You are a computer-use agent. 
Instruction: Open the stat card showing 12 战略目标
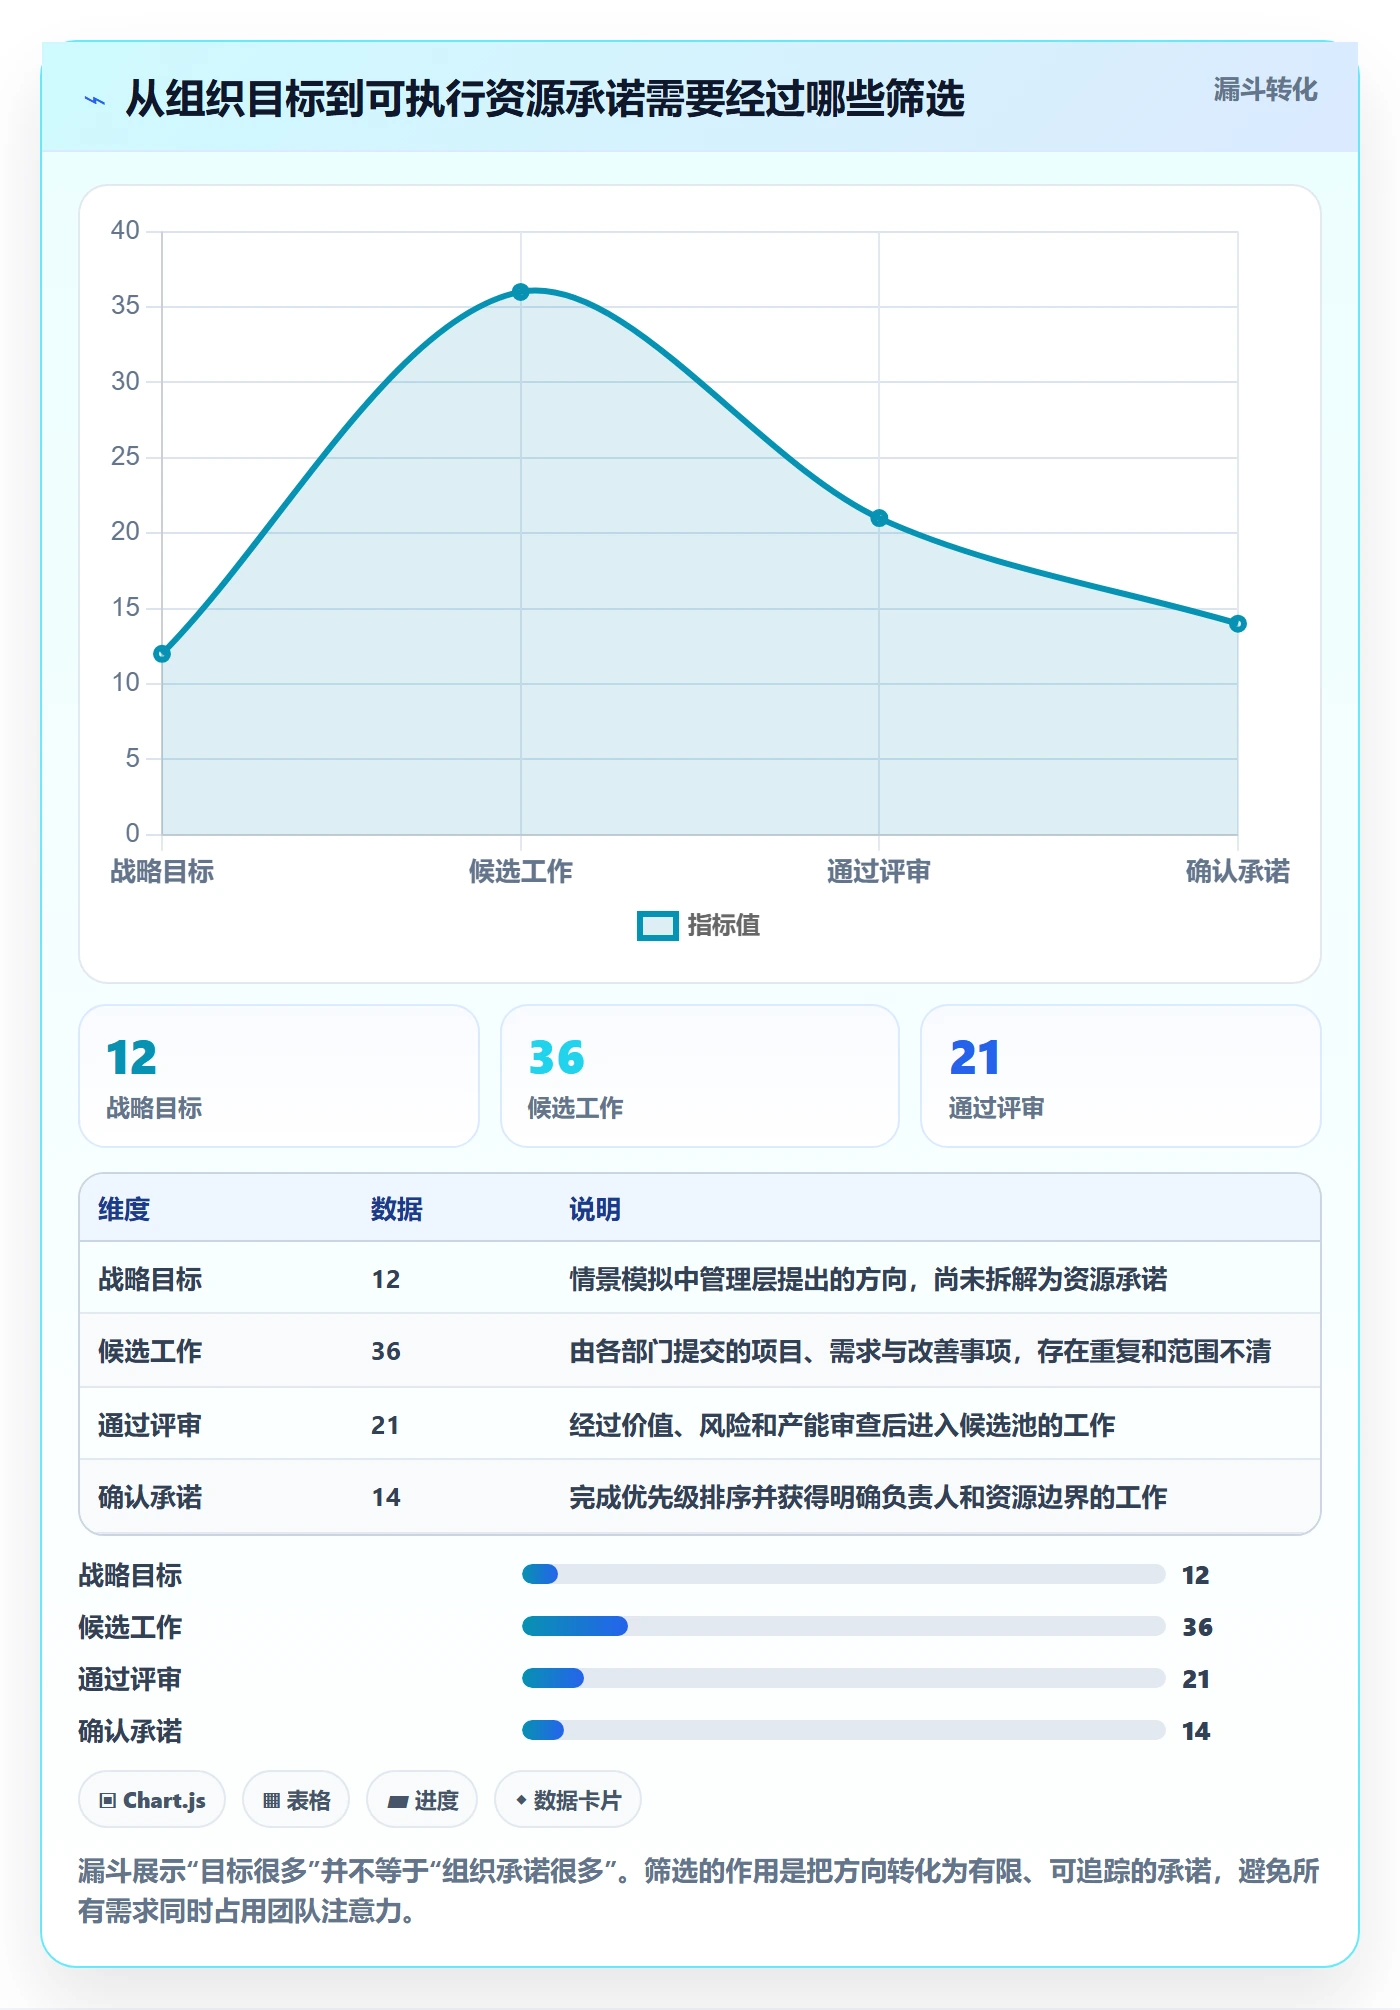pos(279,1076)
